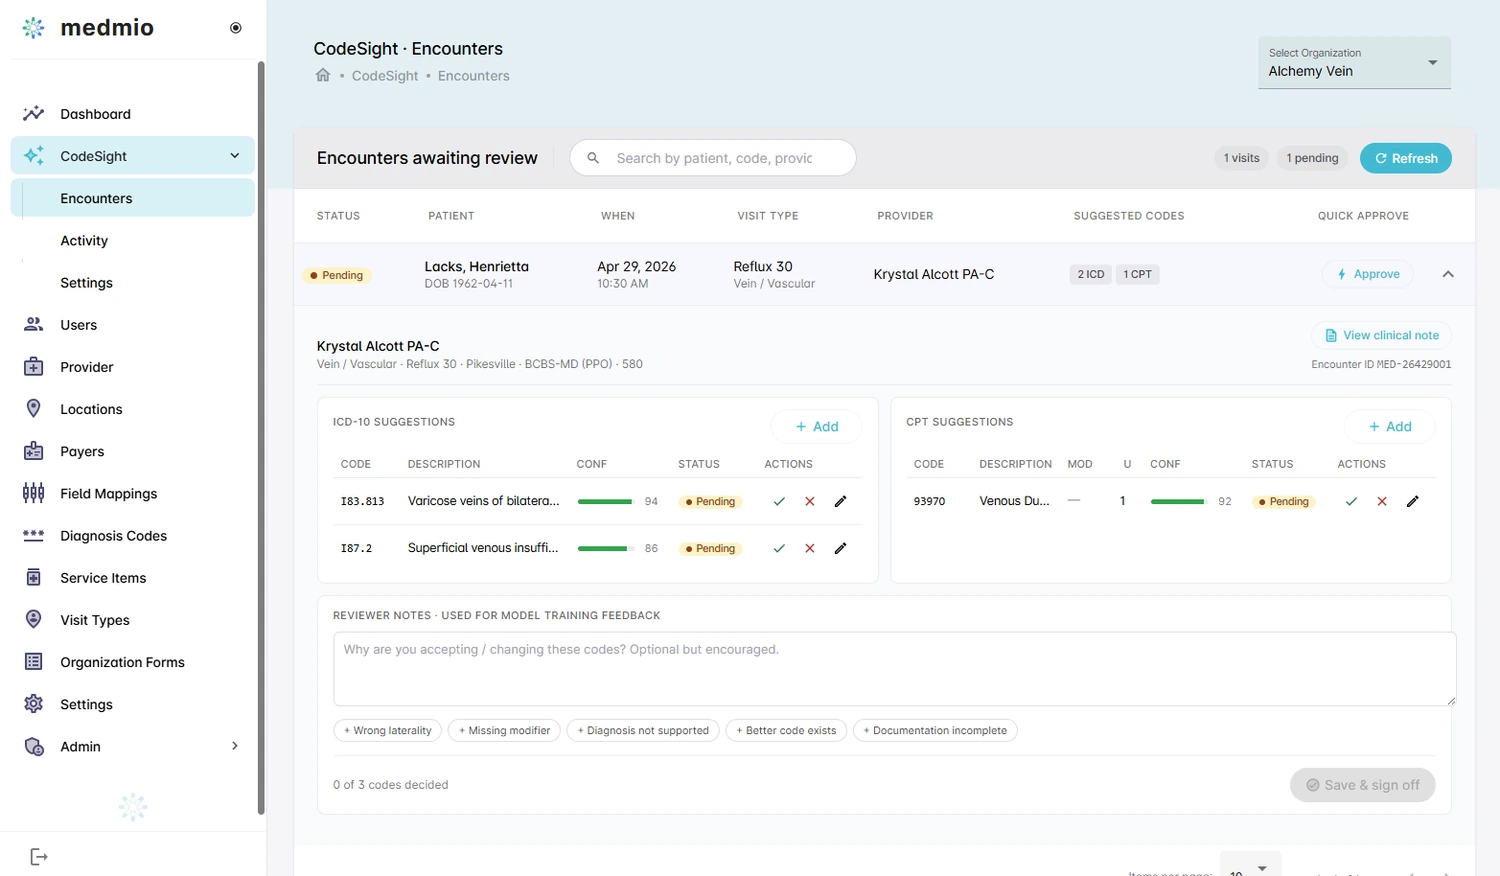Click the Provider medical bag icon
Viewport: 1500px width, 876px height.
[x=34, y=367]
